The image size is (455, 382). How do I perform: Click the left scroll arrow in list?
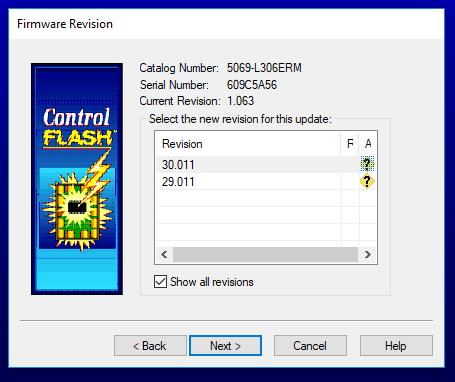tap(164, 255)
